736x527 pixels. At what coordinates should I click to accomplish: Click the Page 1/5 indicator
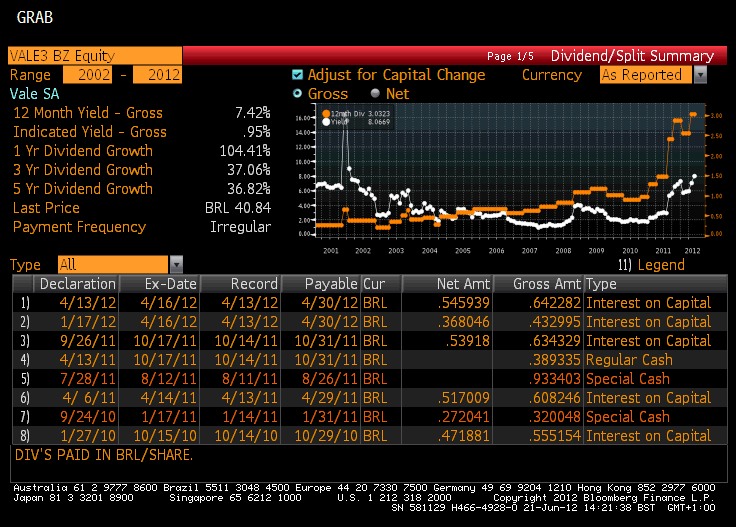click(x=511, y=56)
